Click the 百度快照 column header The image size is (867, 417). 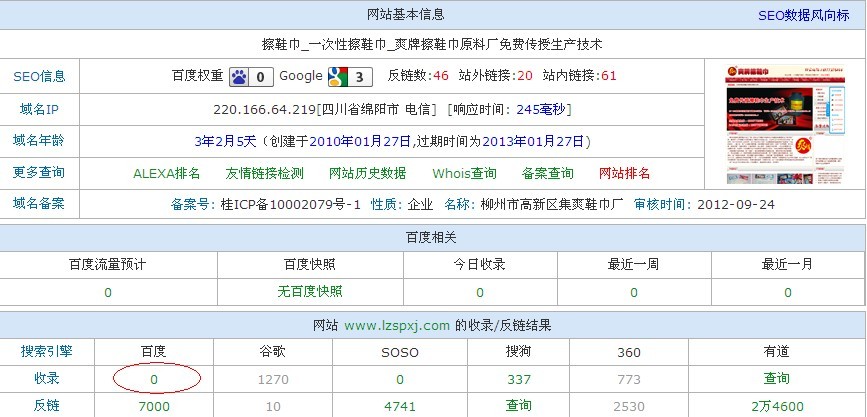(310, 264)
